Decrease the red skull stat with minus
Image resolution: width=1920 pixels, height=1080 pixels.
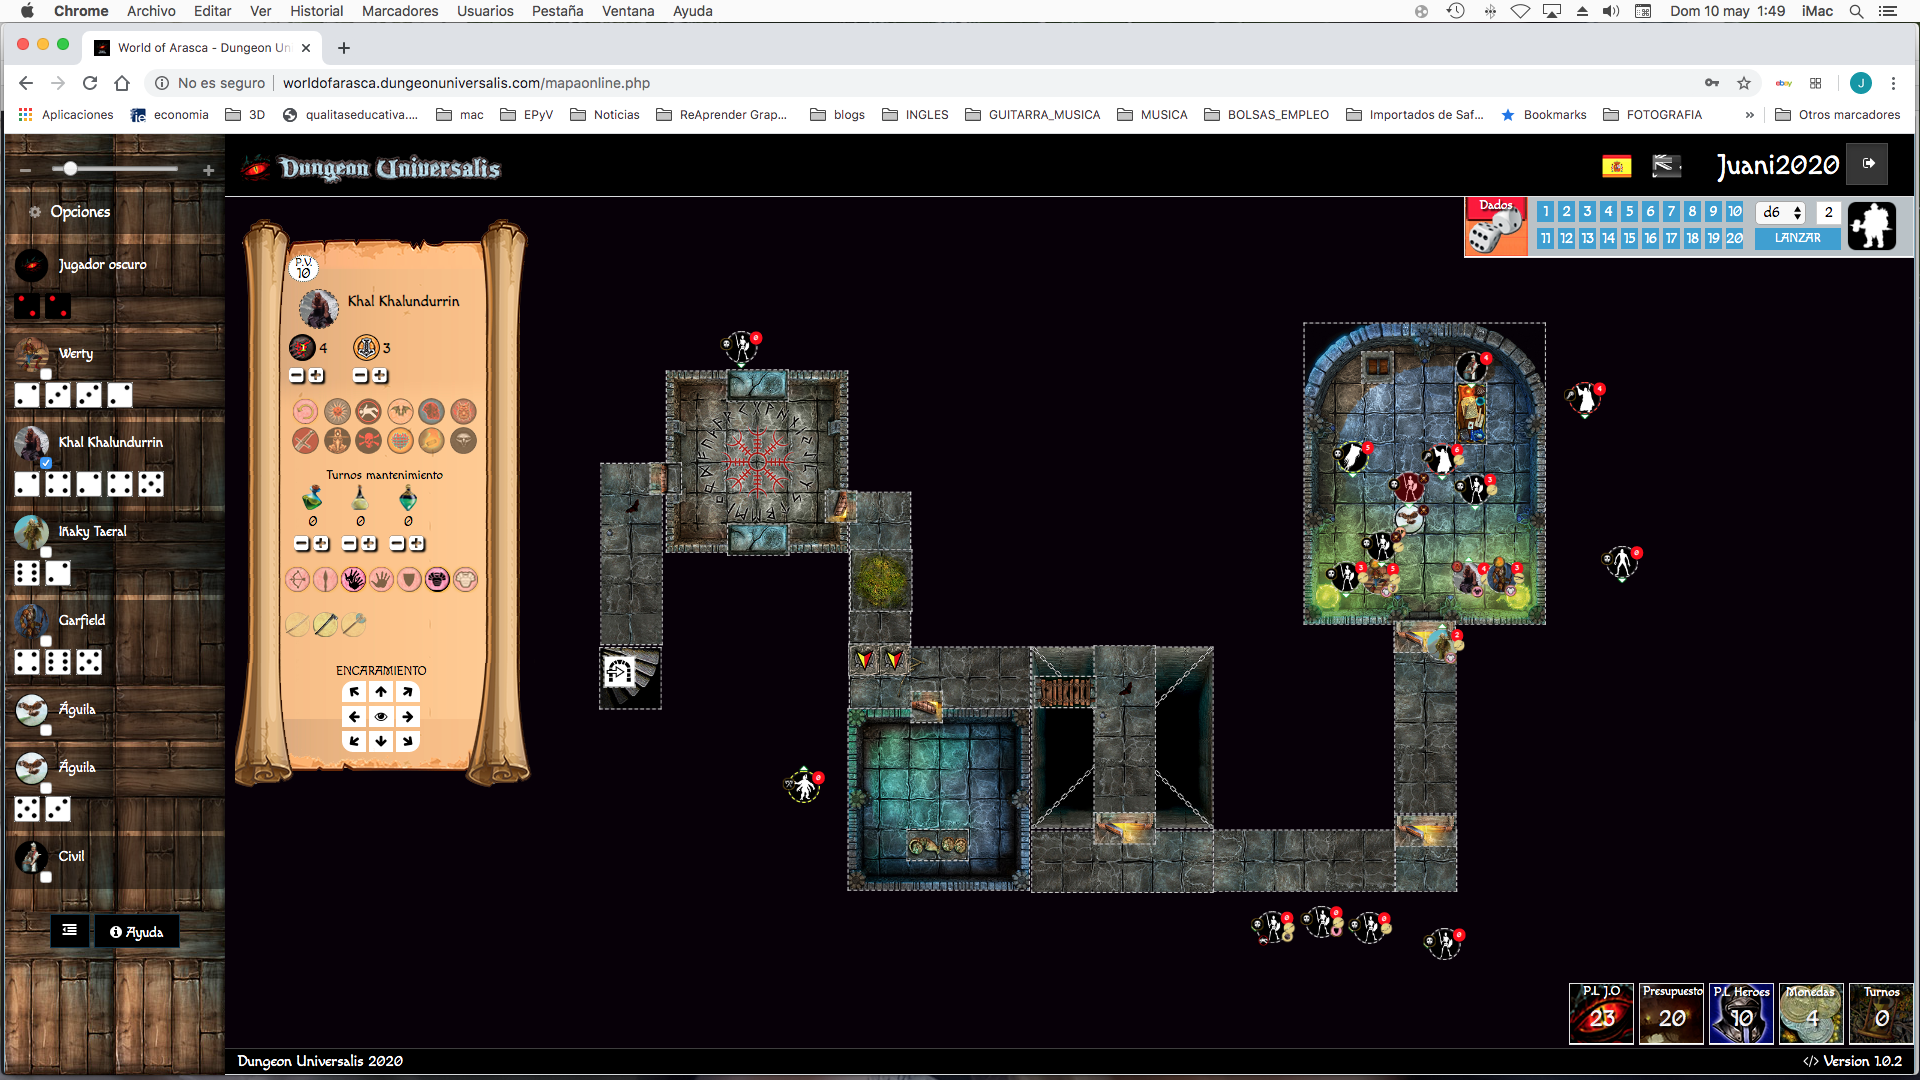(297, 376)
